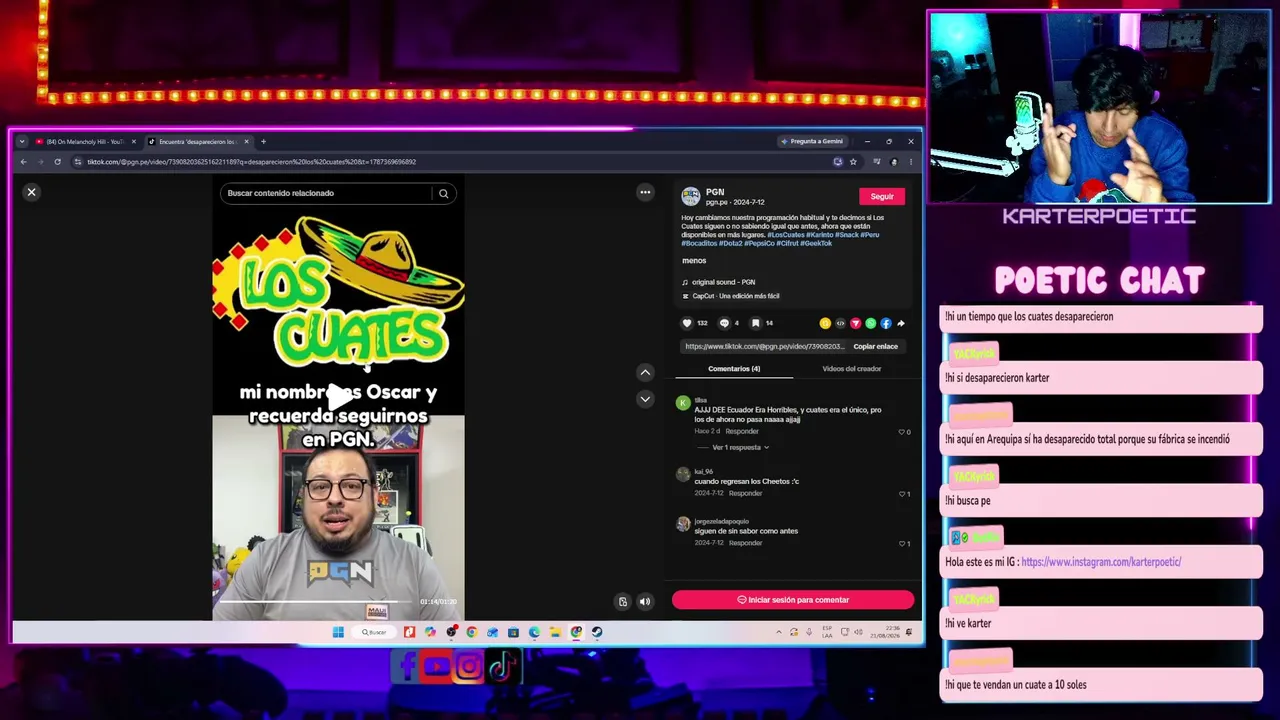Open Steam from the taskbar
1280x720 pixels.
tap(597, 632)
